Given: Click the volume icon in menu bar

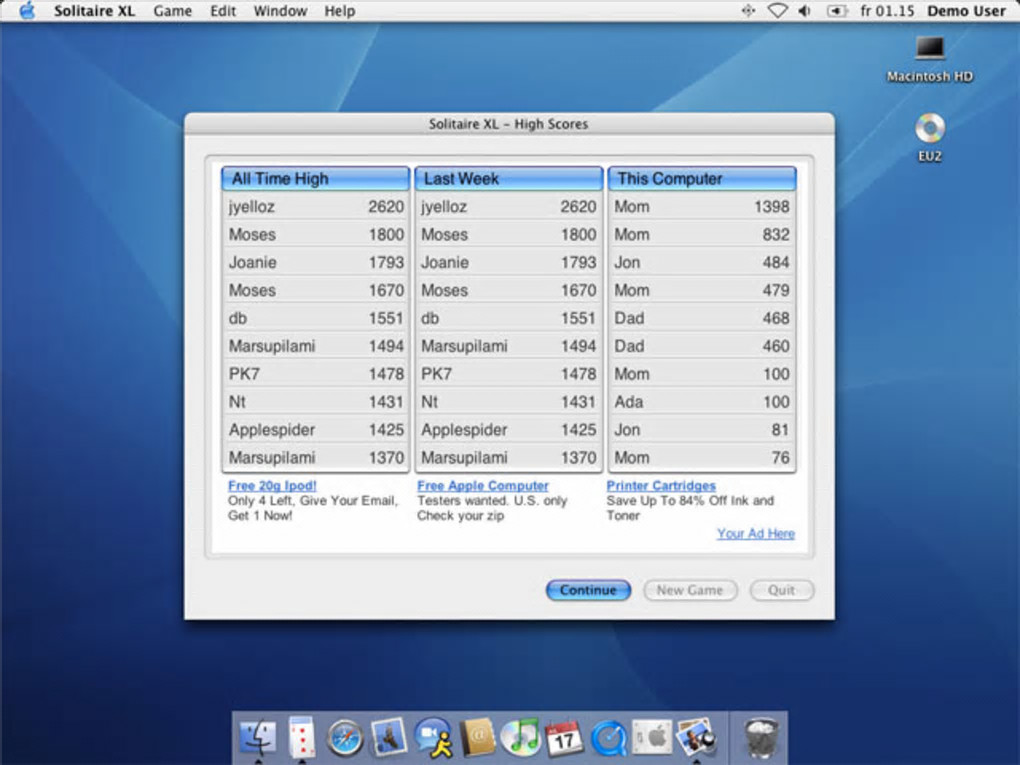Looking at the screenshot, I should click(805, 11).
